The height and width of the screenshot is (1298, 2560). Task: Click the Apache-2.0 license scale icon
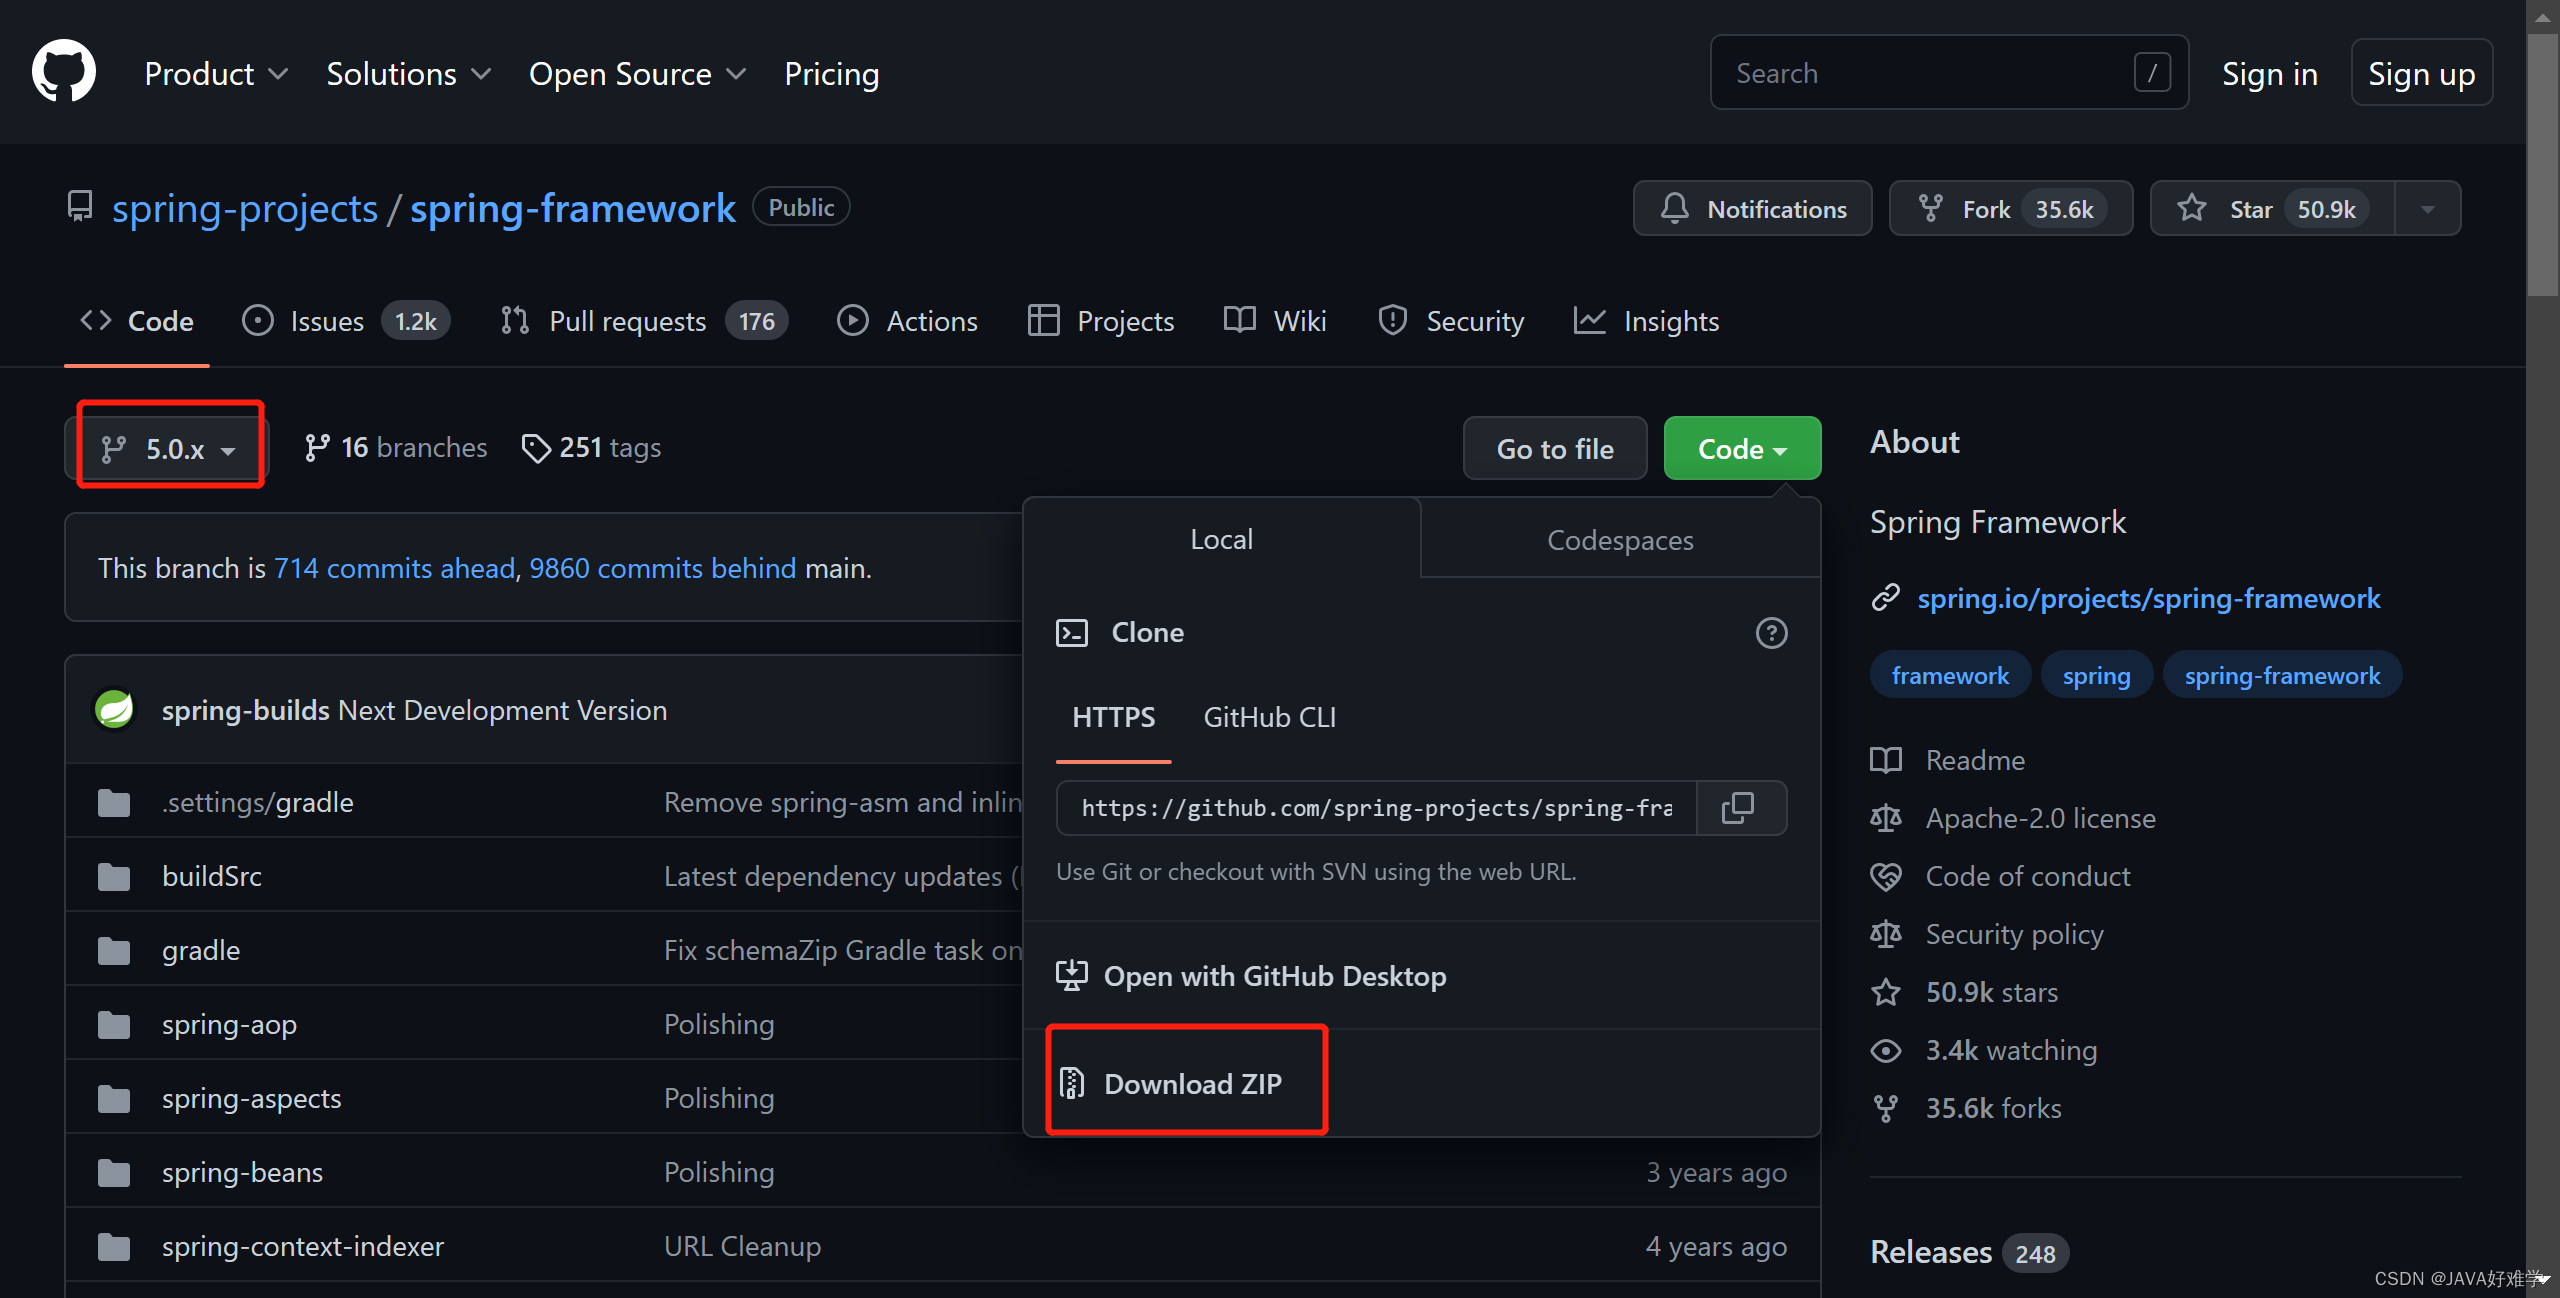1886,818
